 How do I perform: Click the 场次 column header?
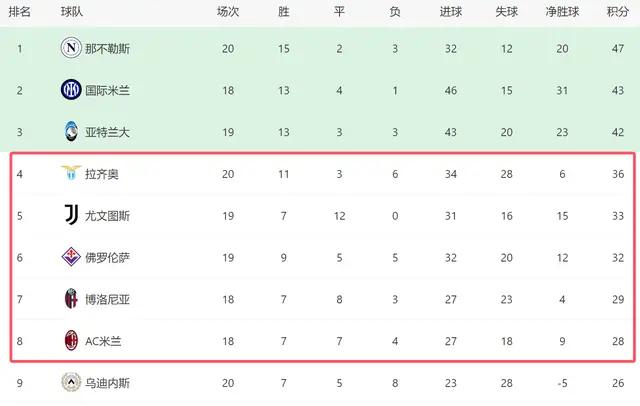point(228,12)
